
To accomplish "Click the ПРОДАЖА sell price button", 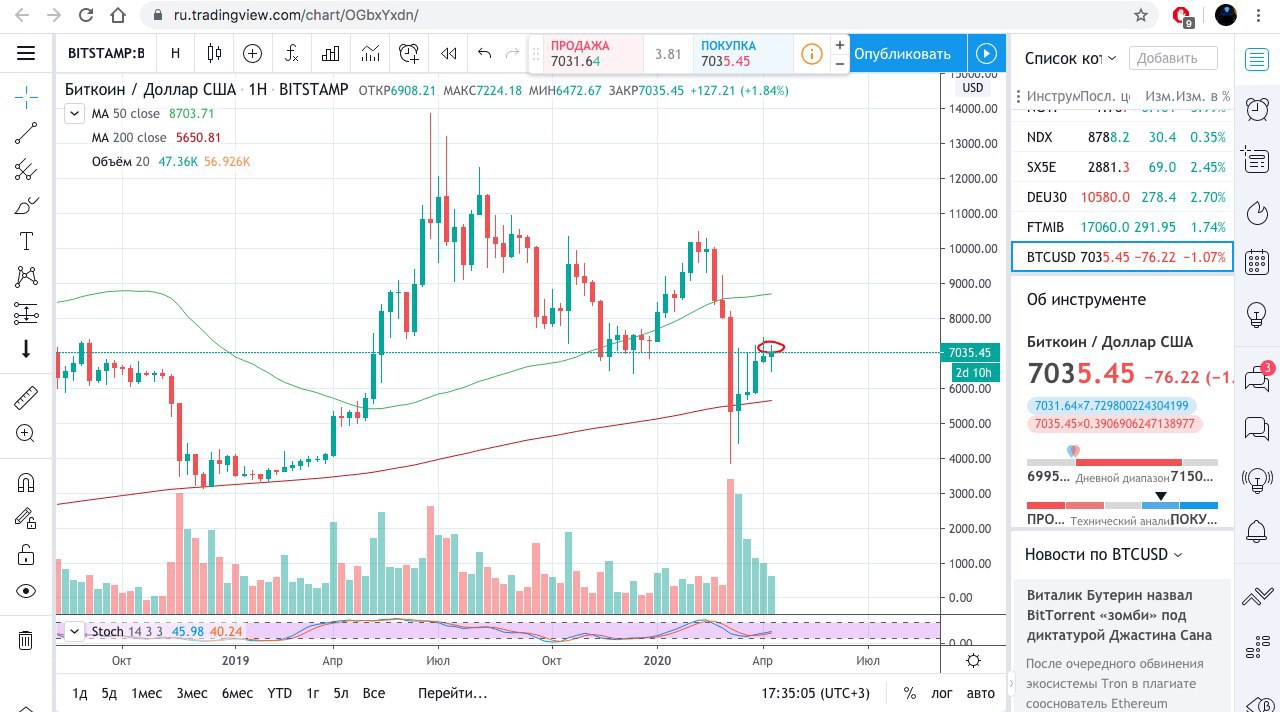I will pos(592,54).
